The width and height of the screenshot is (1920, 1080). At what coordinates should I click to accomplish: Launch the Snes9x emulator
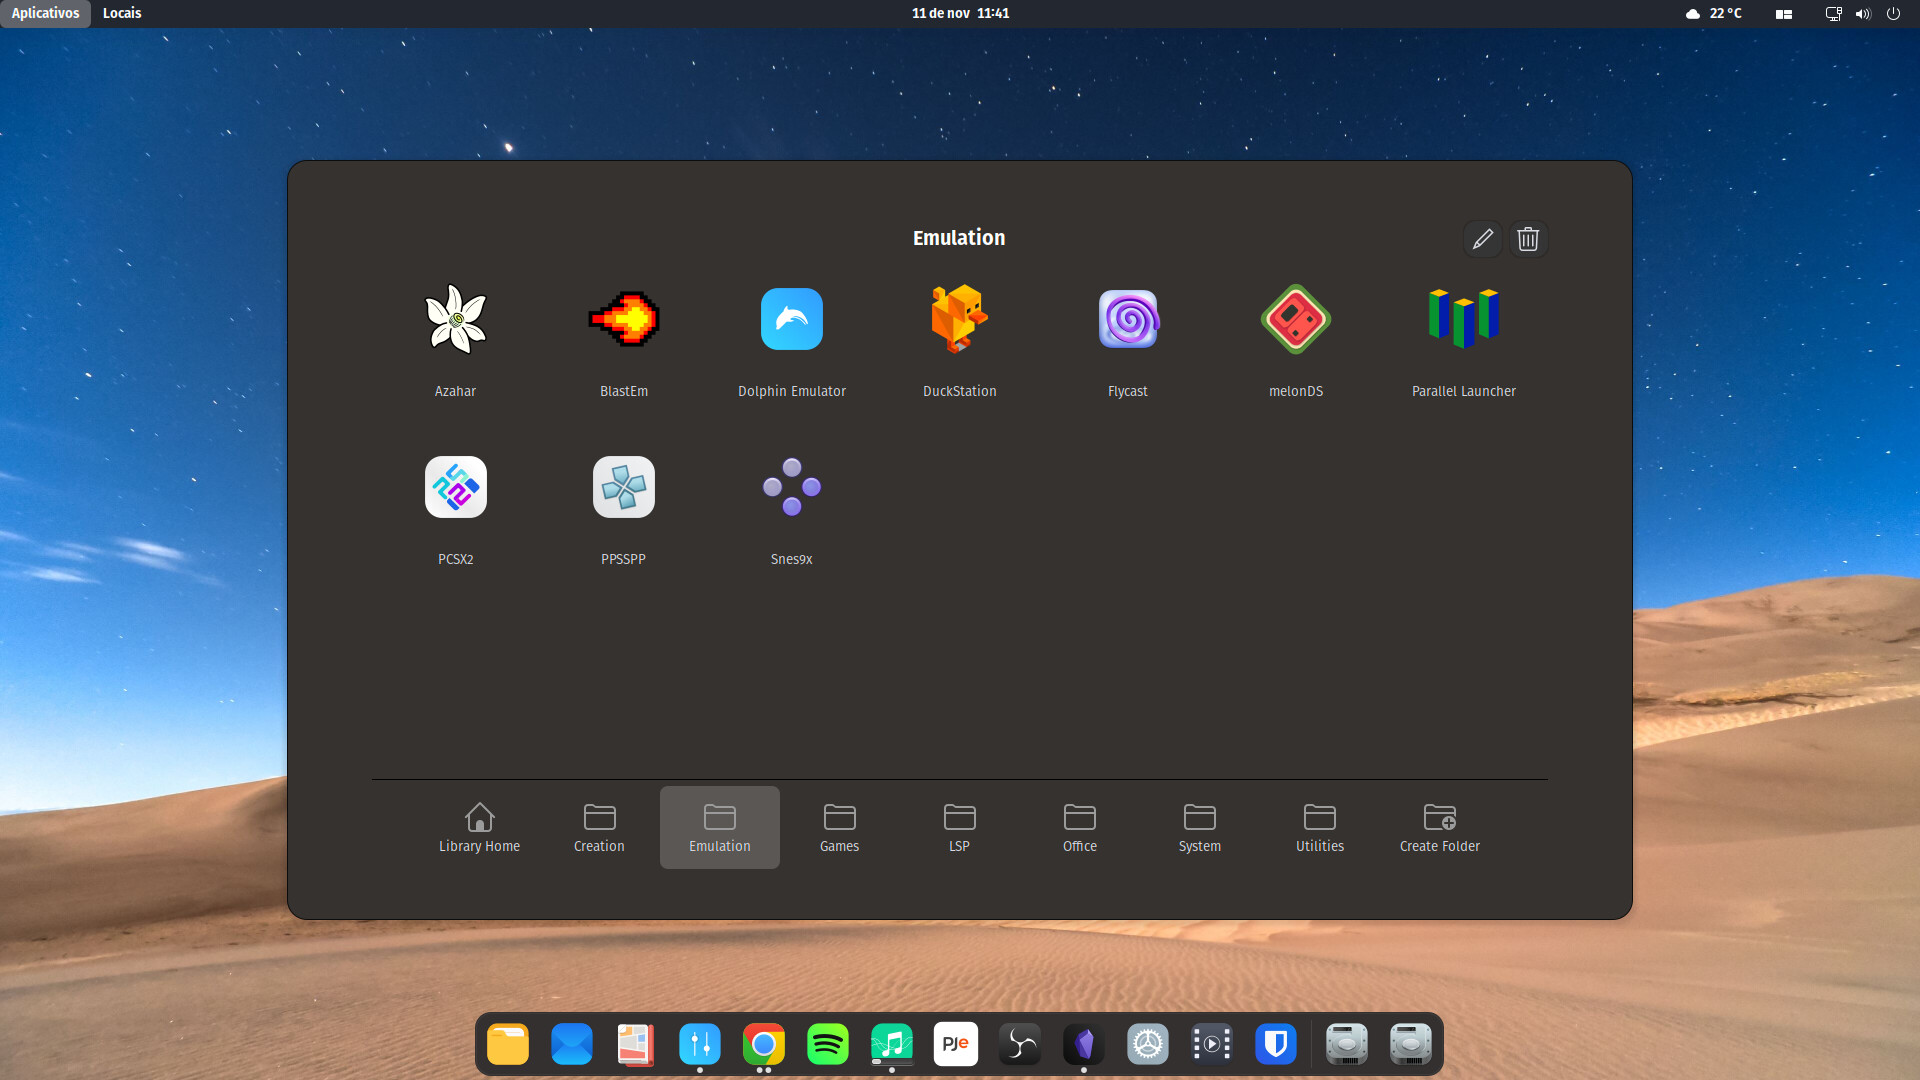[792, 488]
